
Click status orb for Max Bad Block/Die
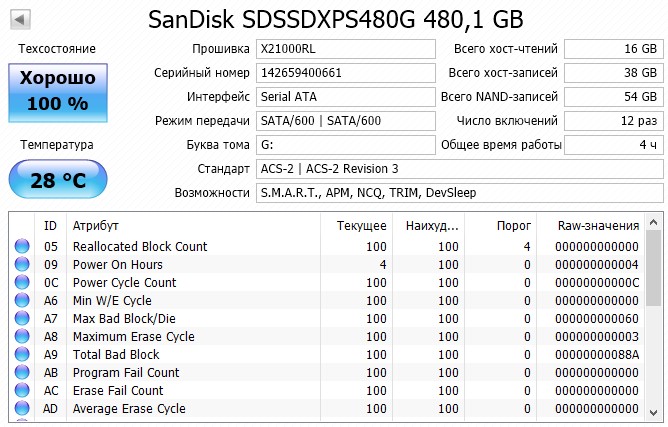tap(22, 319)
